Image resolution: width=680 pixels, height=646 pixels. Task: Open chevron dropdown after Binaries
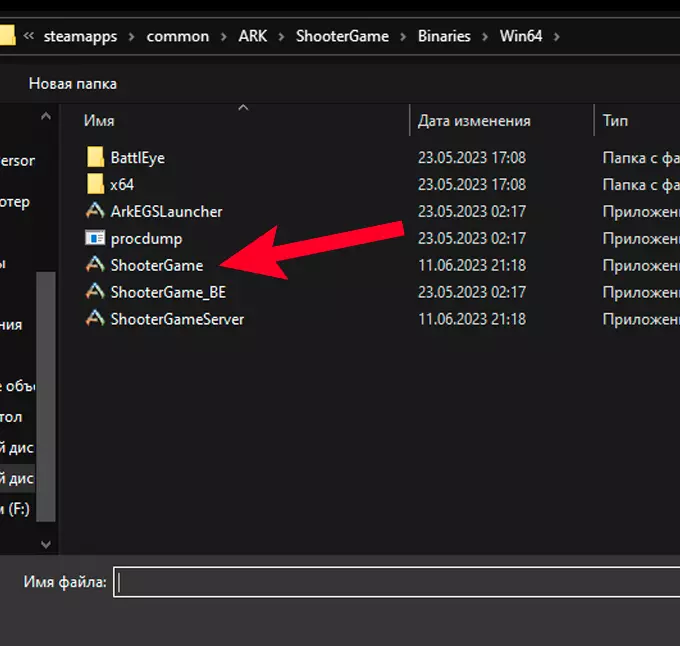pos(485,37)
